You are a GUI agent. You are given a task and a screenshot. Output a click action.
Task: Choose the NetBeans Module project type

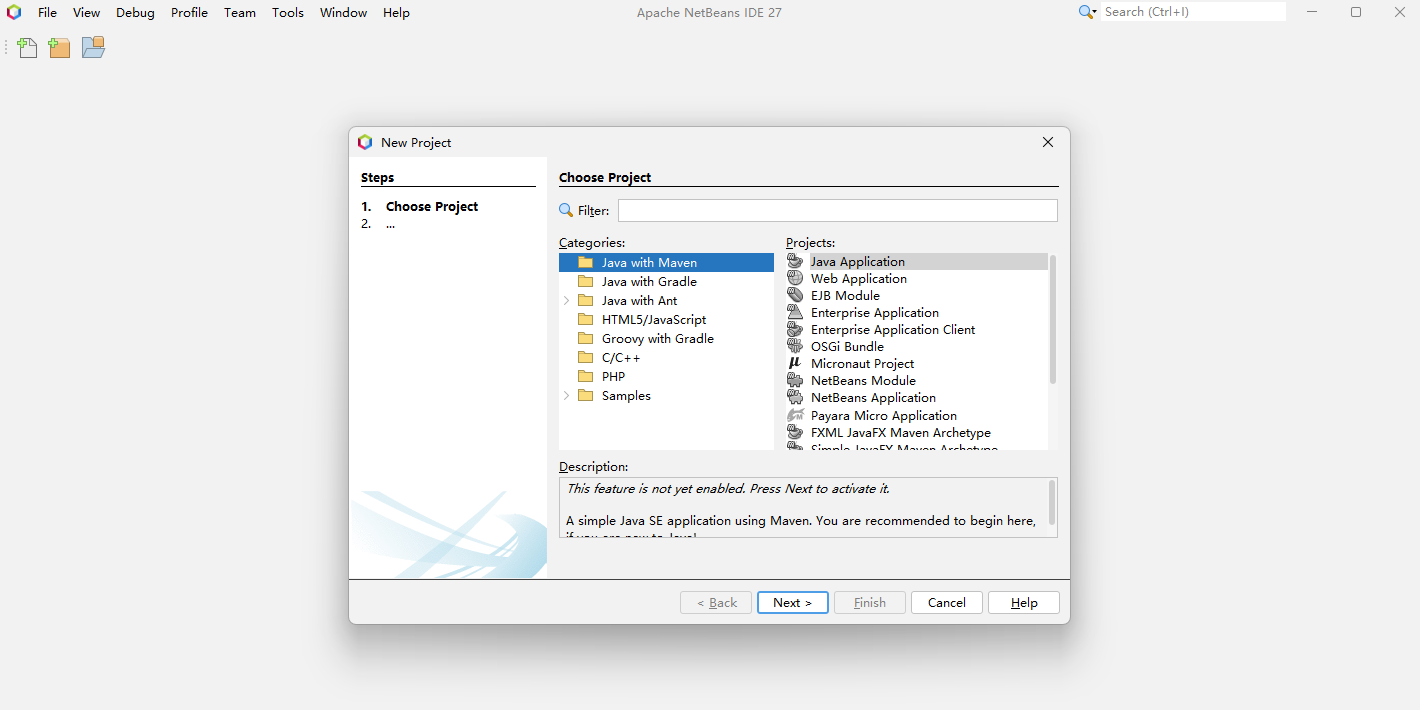pyautogui.click(x=863, y=380)
